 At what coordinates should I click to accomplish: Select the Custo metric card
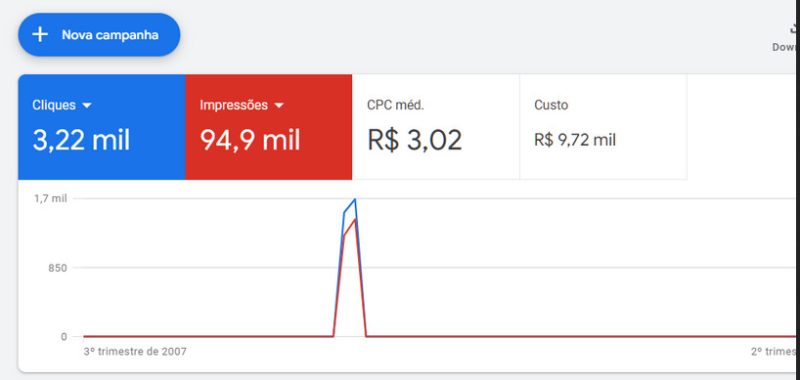(x=603, y=127)
